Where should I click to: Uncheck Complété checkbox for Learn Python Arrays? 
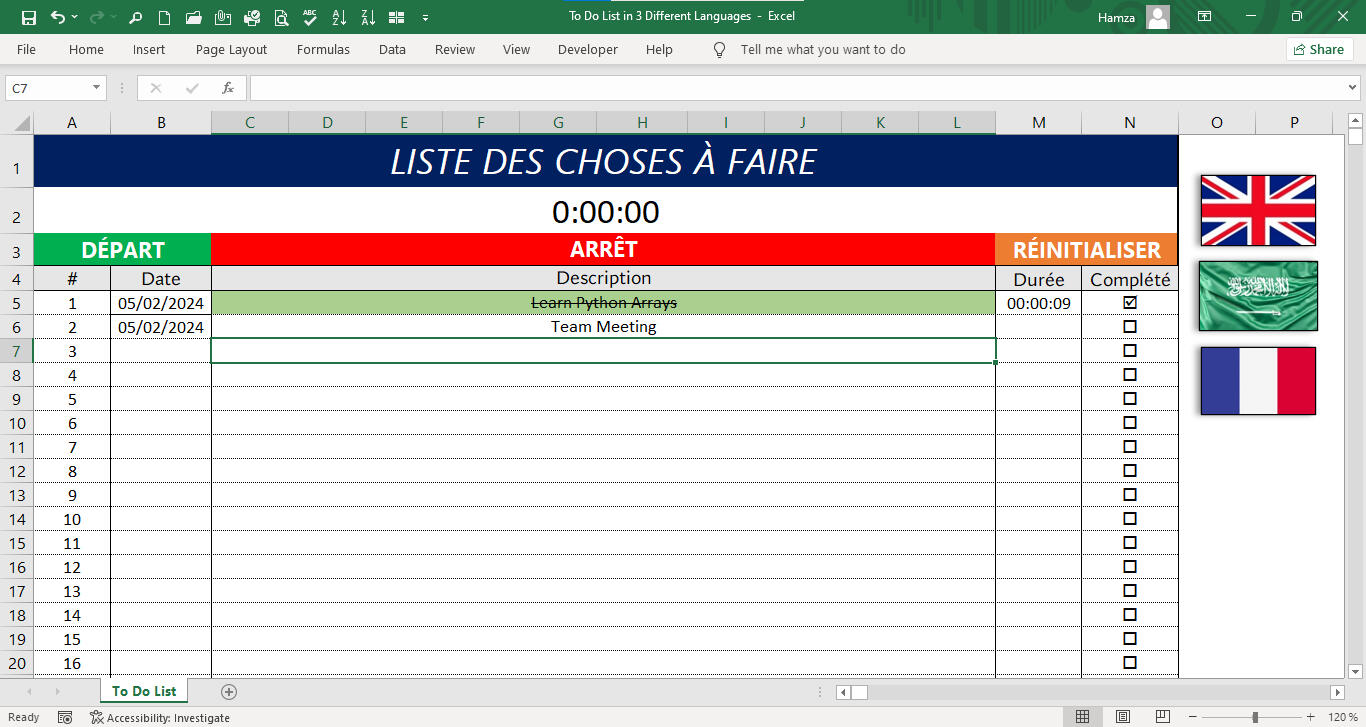point(1130,302)
